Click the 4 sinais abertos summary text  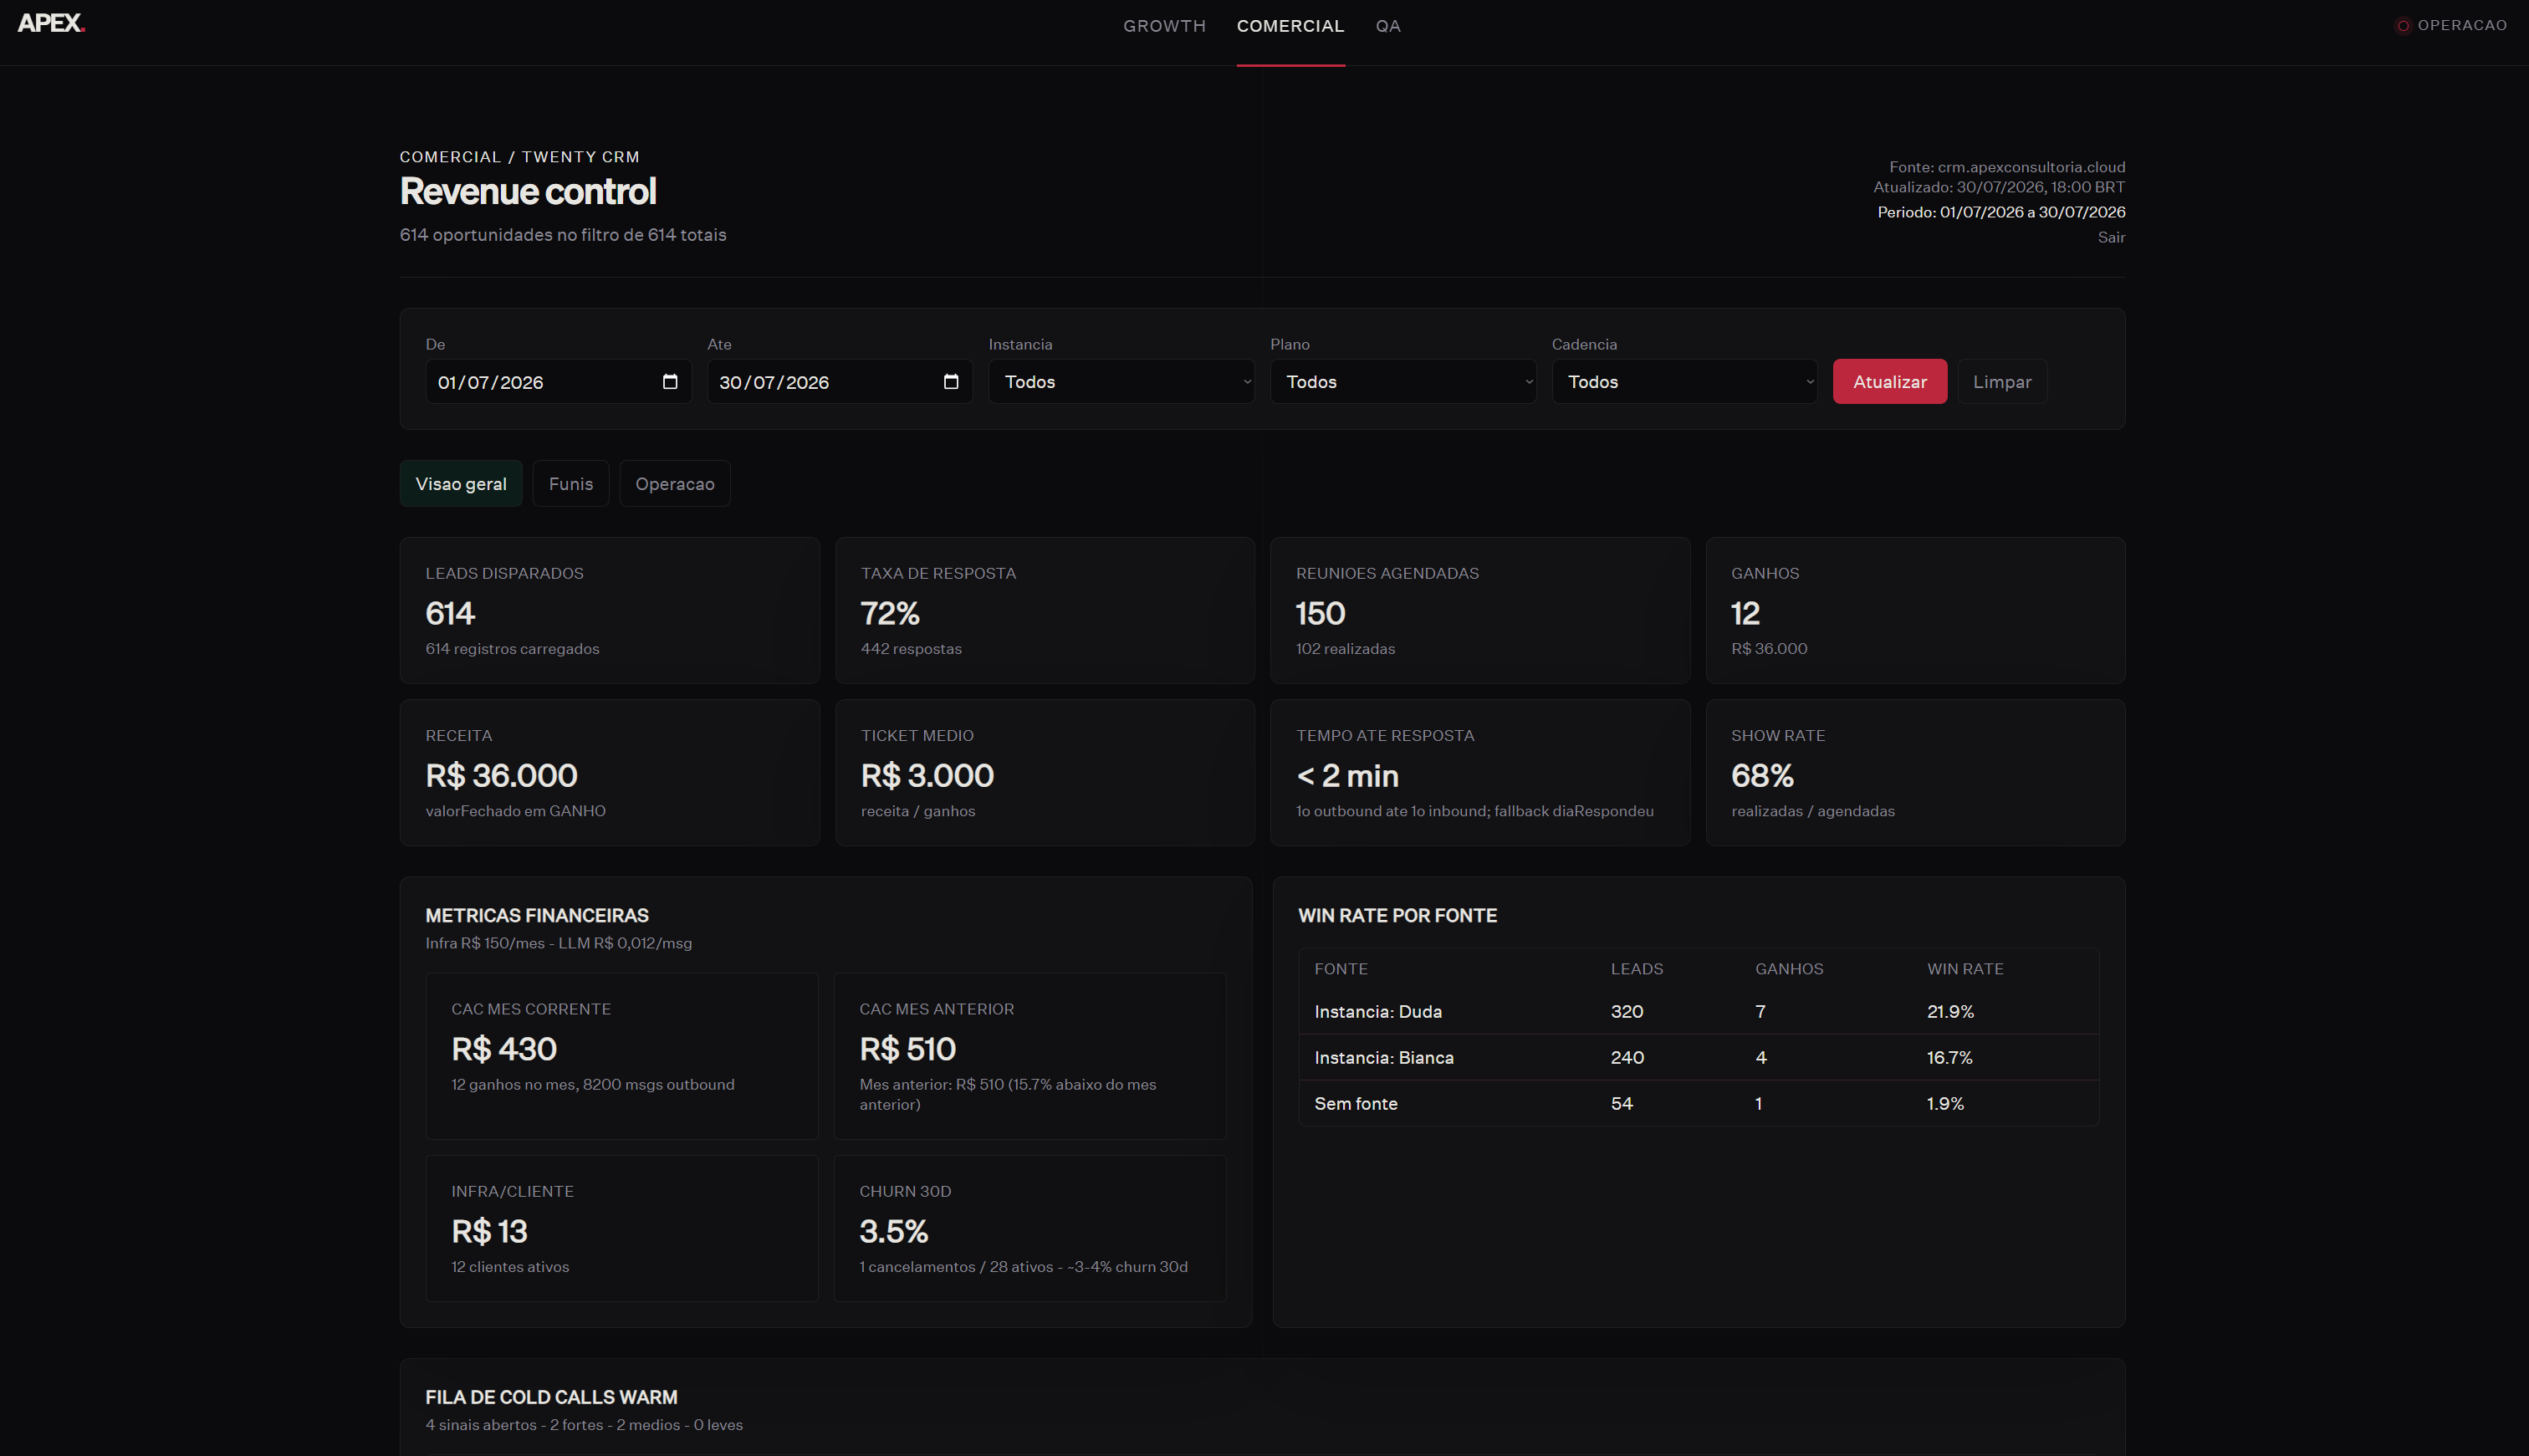coord(584,1425)
